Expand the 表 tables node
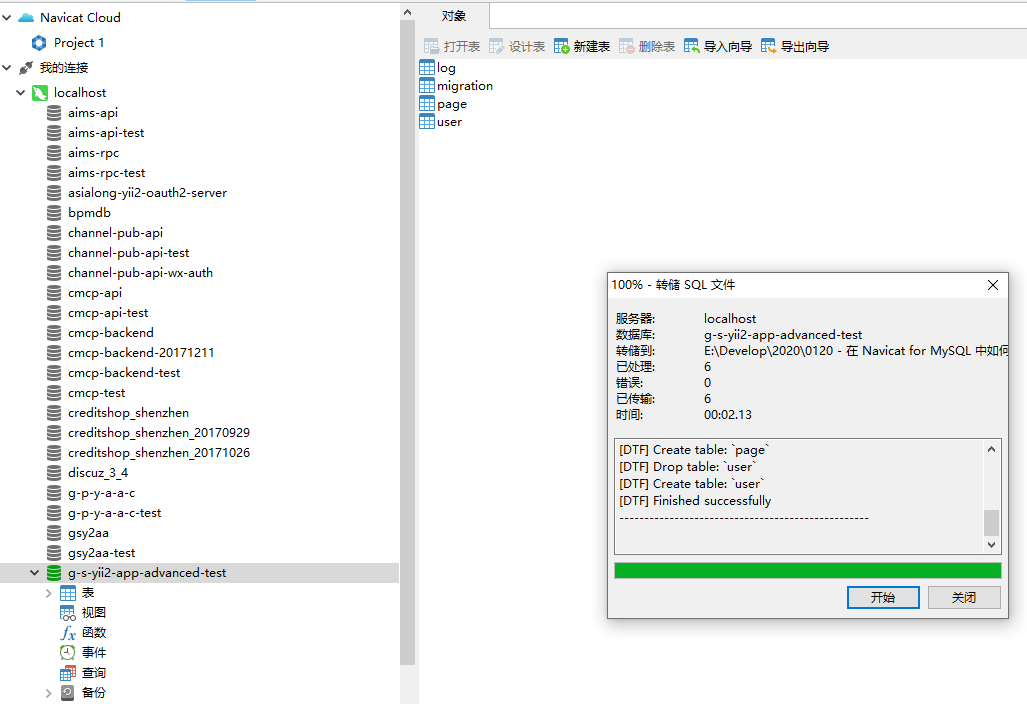This screenshot has width=1027, height=704. pyautogui.click(x=48, y=593)
